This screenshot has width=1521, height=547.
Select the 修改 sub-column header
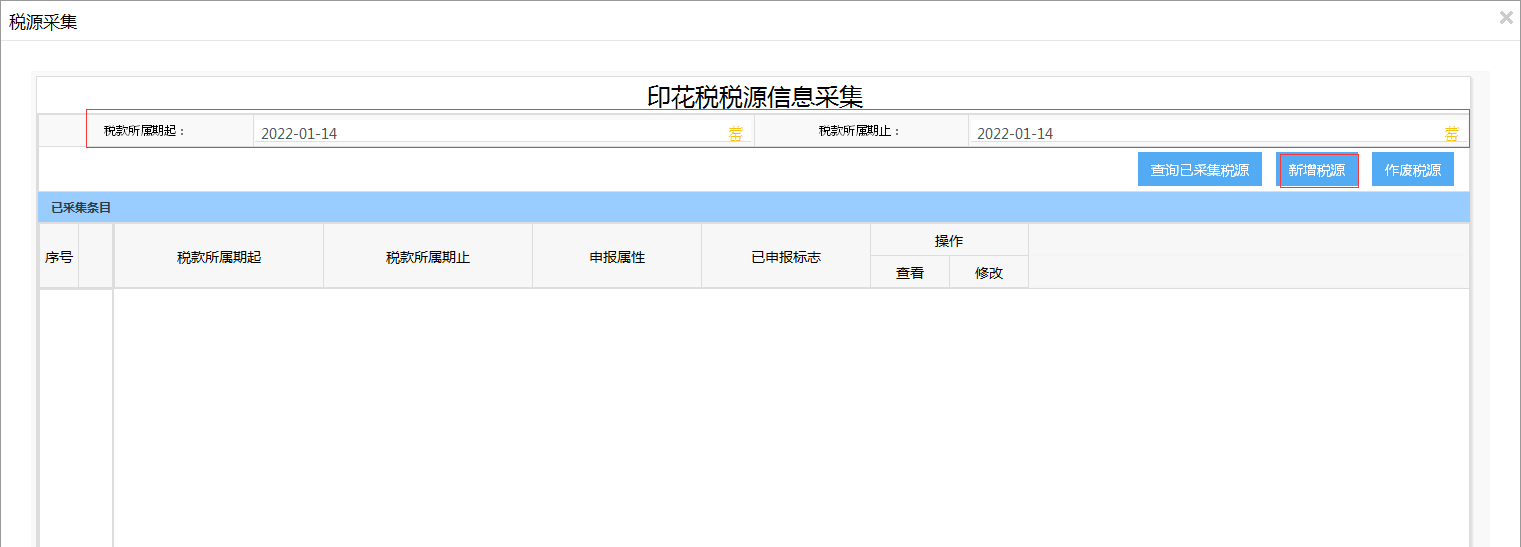click(989, 273)
